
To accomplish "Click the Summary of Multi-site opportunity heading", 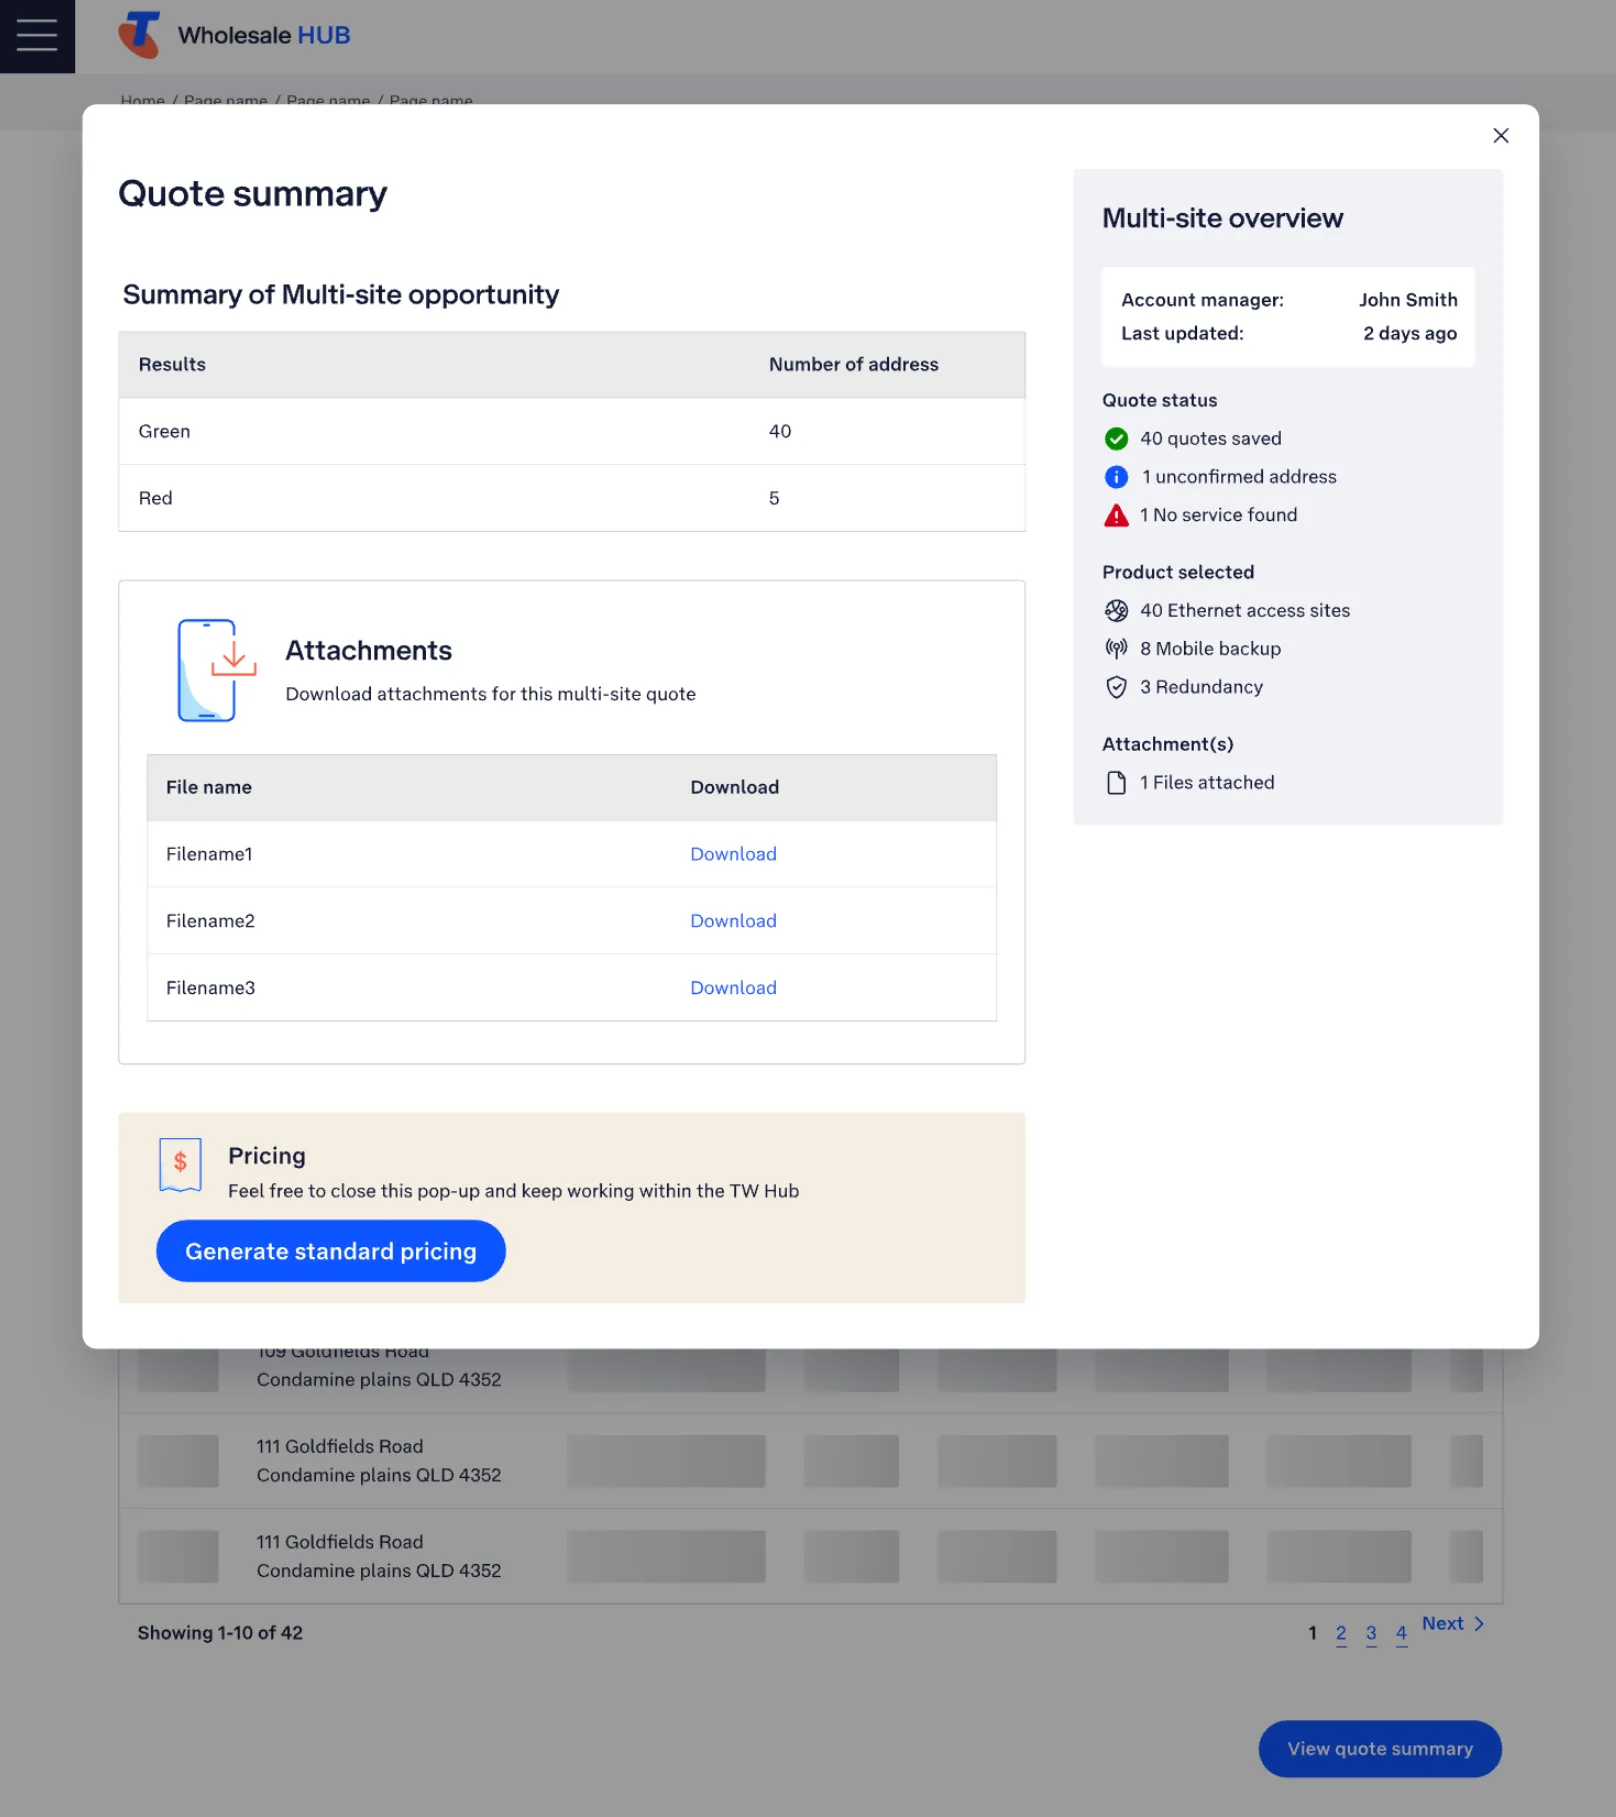I will pos(340,295).
